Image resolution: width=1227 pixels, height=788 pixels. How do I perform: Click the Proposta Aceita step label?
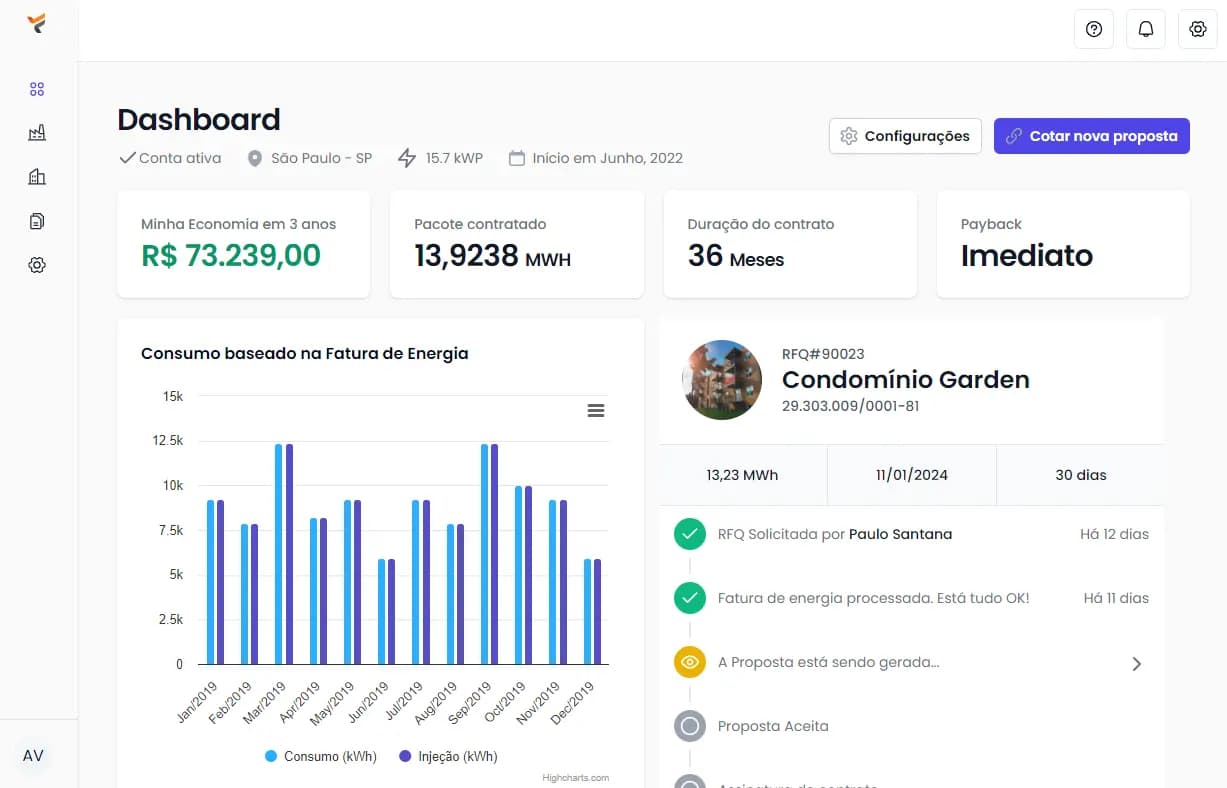(773, 726)
